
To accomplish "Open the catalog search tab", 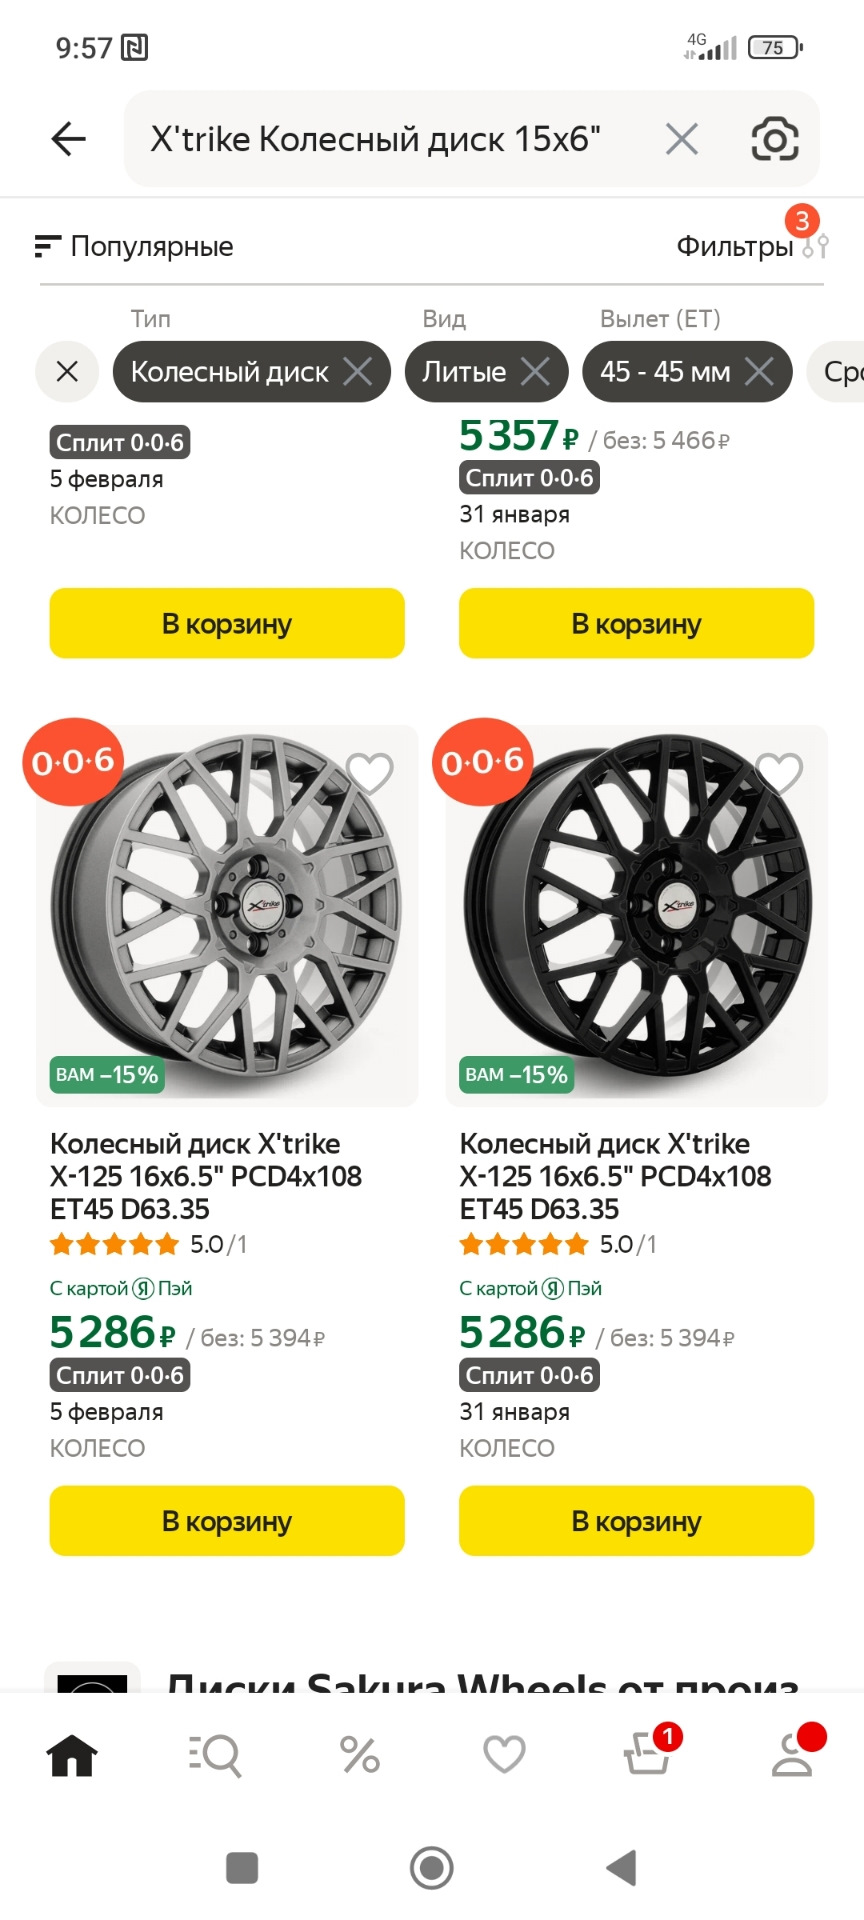I will click(215, 1755).
